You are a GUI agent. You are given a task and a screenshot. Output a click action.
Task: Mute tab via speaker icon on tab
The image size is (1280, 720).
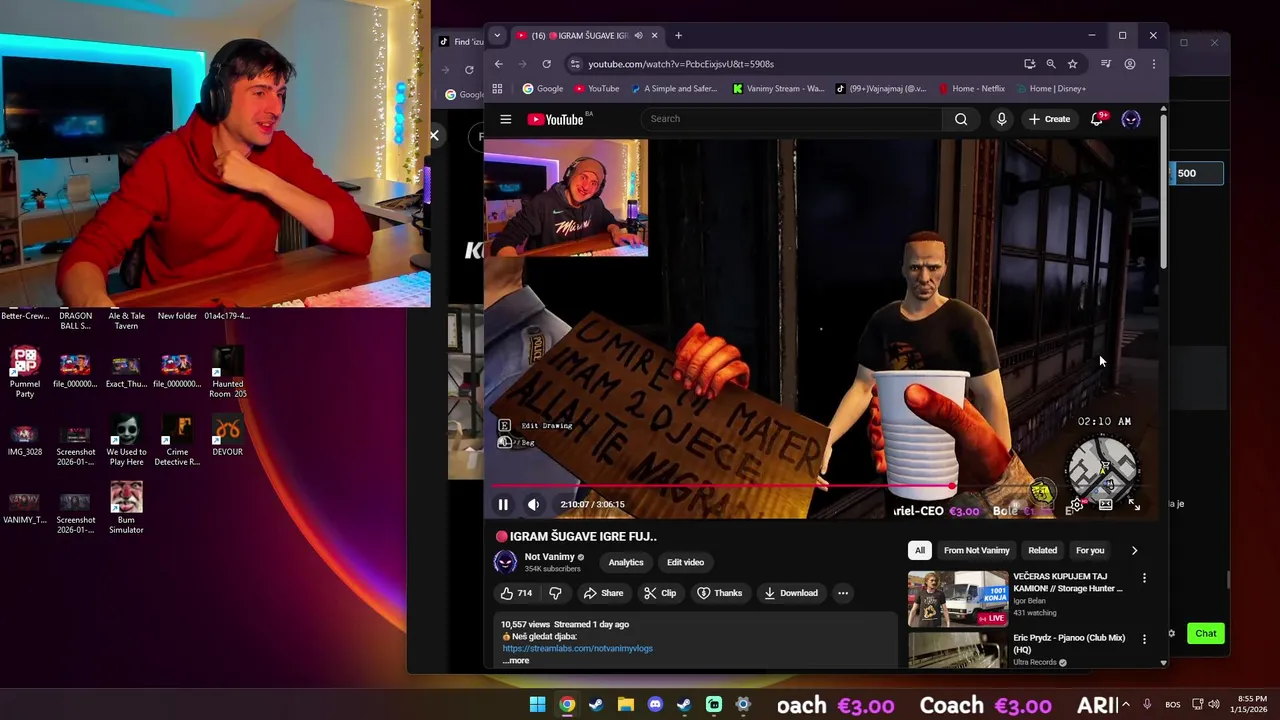pos(638,36)
